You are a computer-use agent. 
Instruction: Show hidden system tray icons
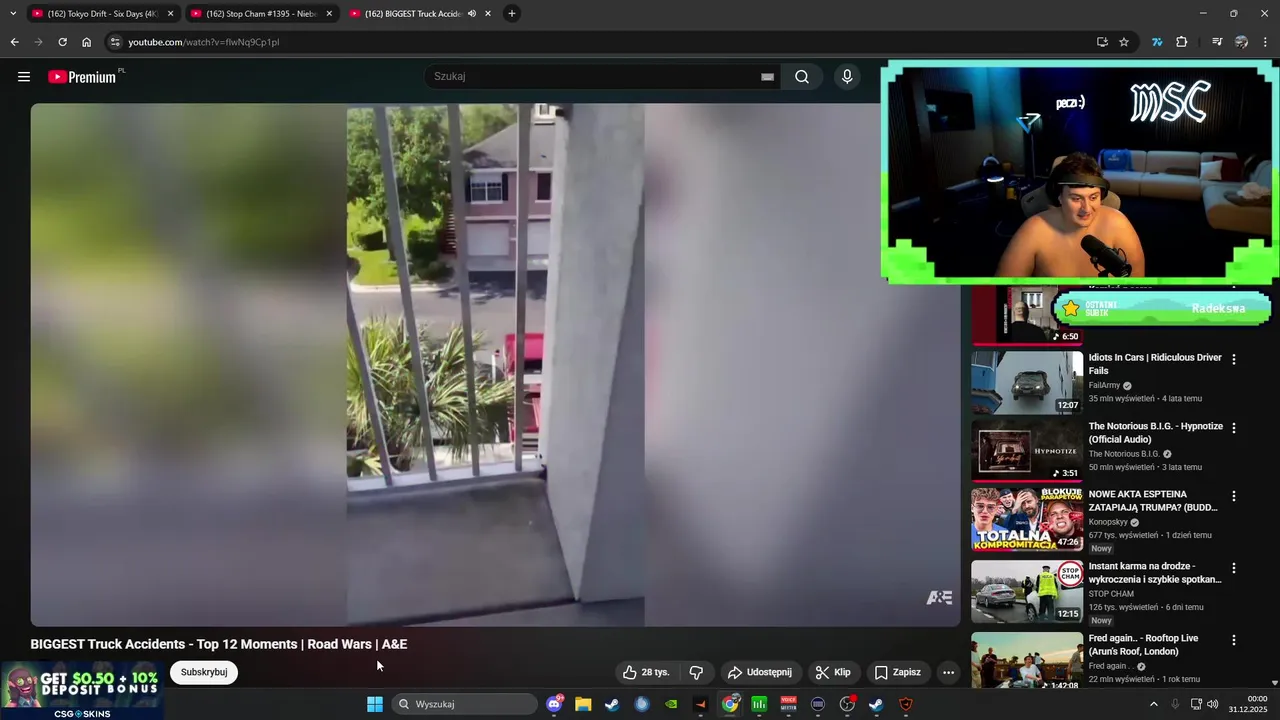click(1153, 704)
